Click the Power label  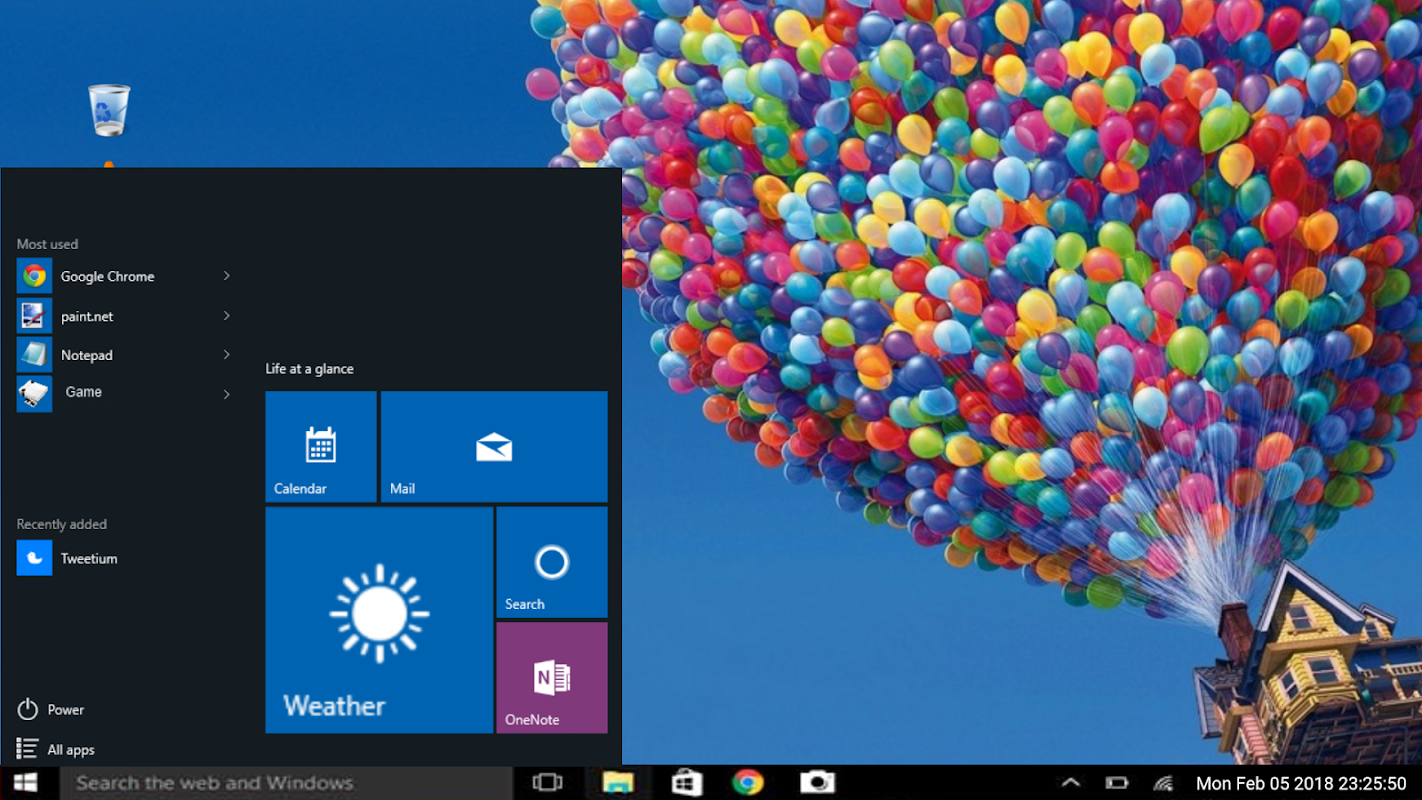pos(66,710)
